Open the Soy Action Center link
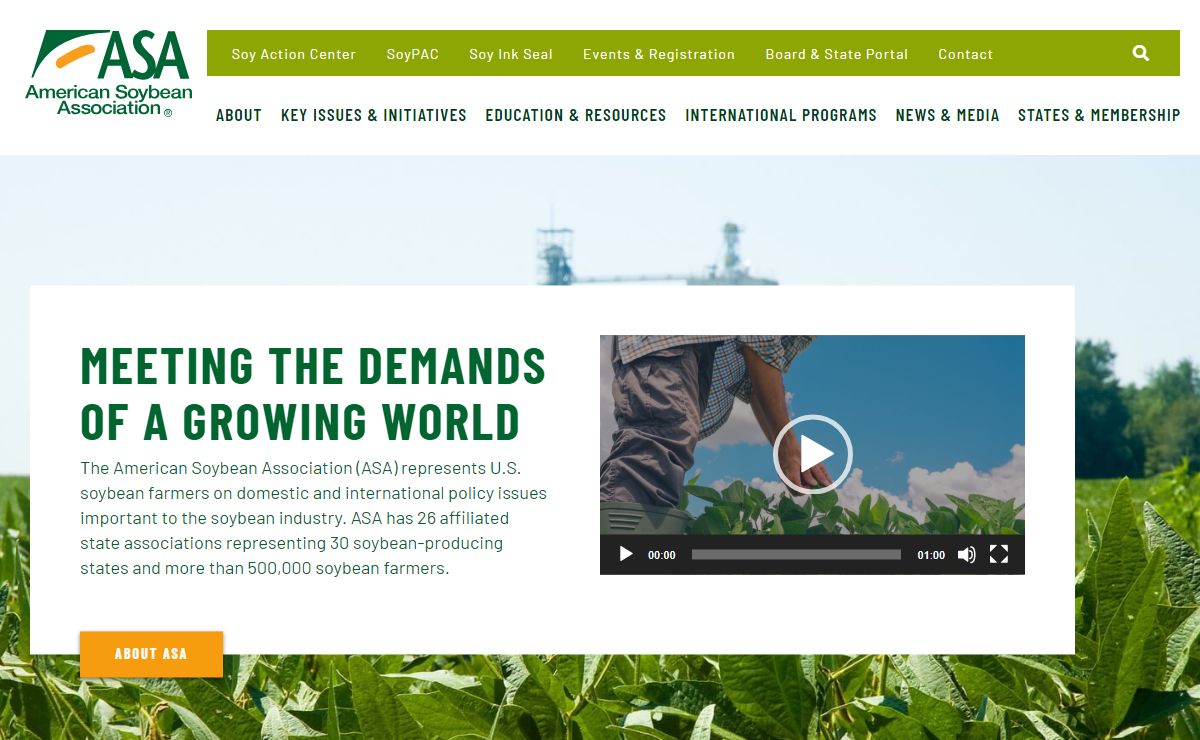Screen dimensions: 1200x740 294,54
